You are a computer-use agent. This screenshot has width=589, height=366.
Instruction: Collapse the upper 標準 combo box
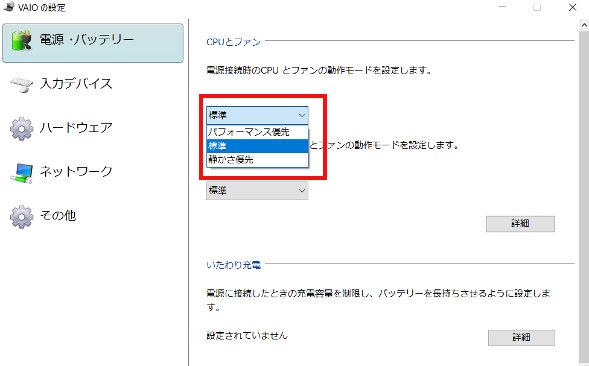point(257,115)
